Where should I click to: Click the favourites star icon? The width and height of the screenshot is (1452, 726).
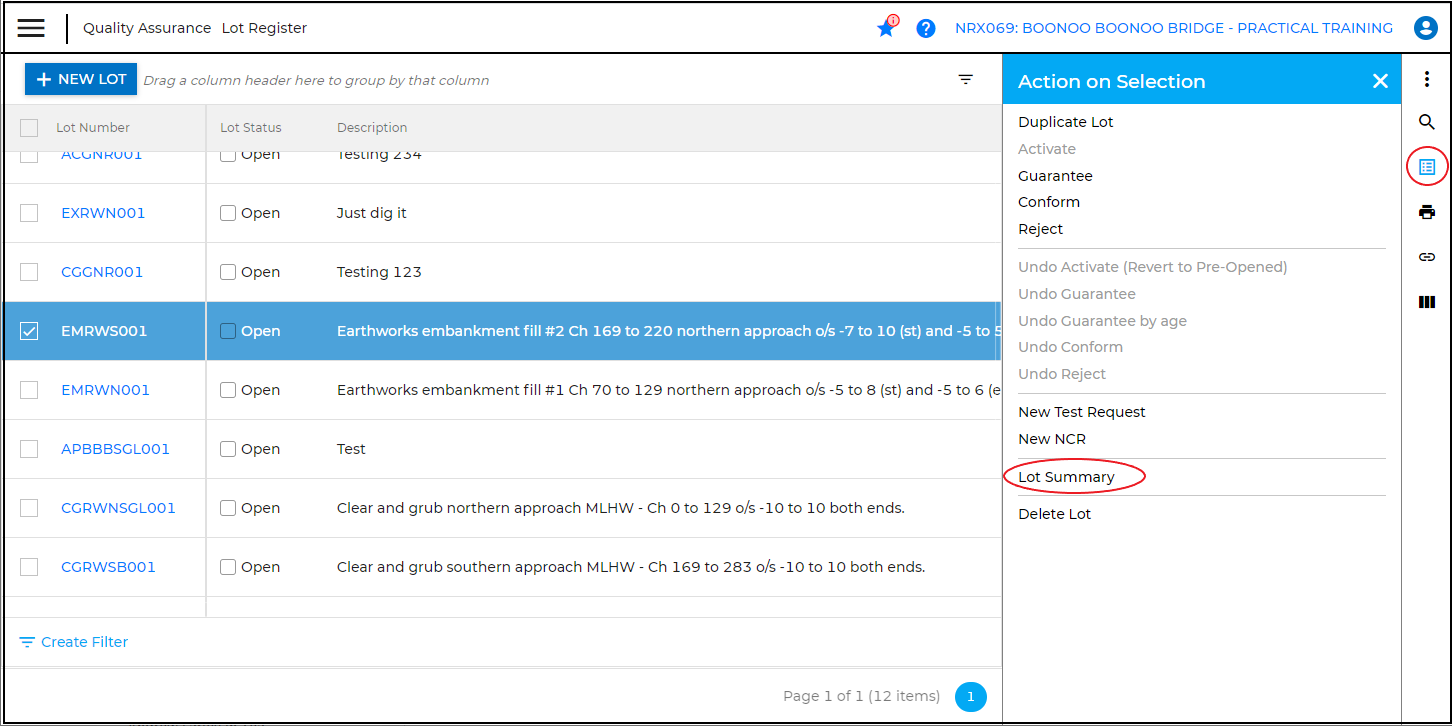pos(886,28)
